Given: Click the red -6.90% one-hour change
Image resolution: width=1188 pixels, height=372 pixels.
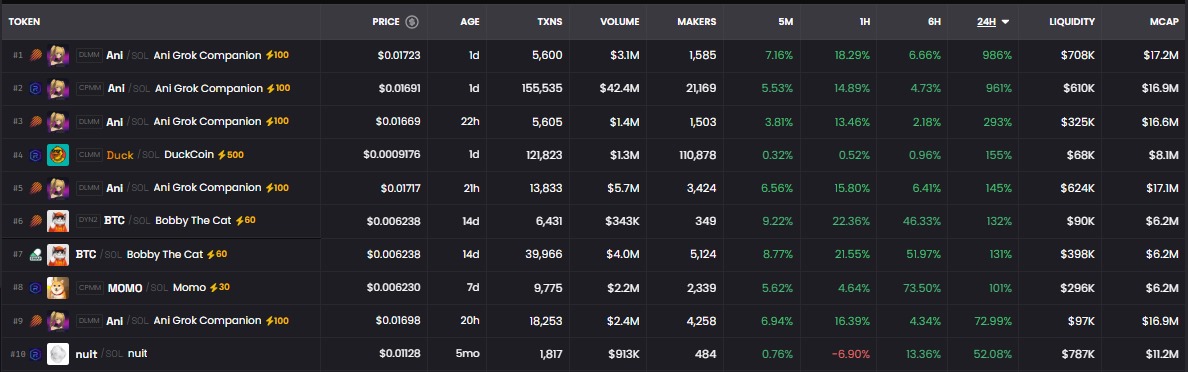Looking at the screenshot, I should 851,354.
